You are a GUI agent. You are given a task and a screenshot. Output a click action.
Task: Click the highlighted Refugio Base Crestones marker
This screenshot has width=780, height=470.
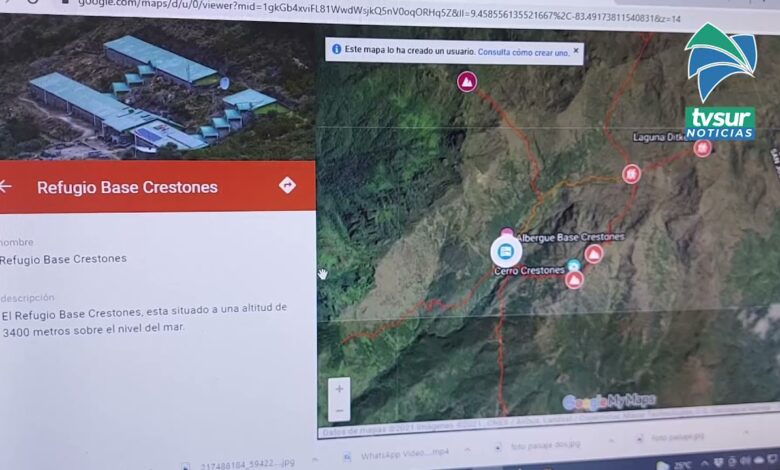click(506, 252)
